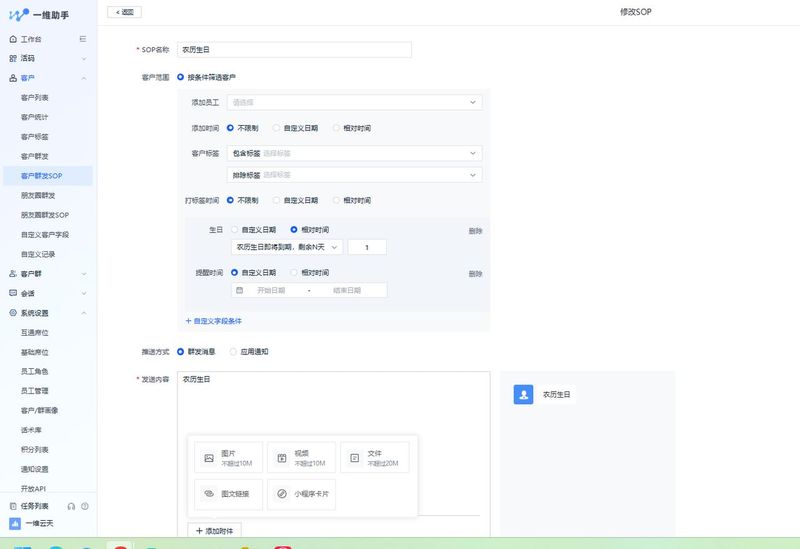The height and width of the screenshot is (549, 800).
Task: Click the 工作台 home icon
Action: tap(13, 39)
